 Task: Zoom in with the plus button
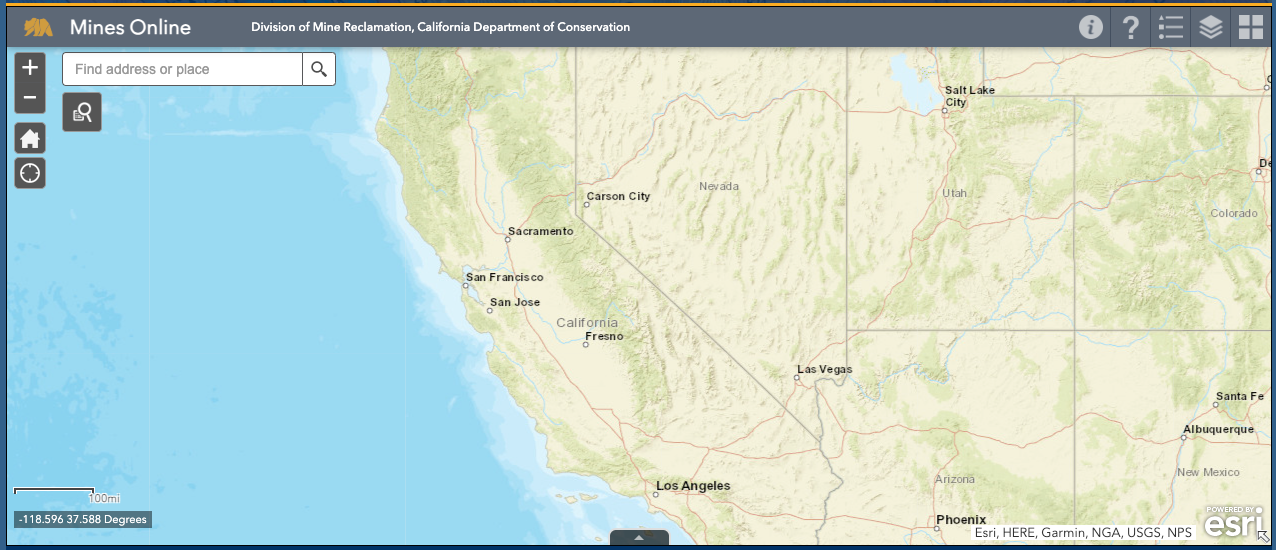coord(30,68)
